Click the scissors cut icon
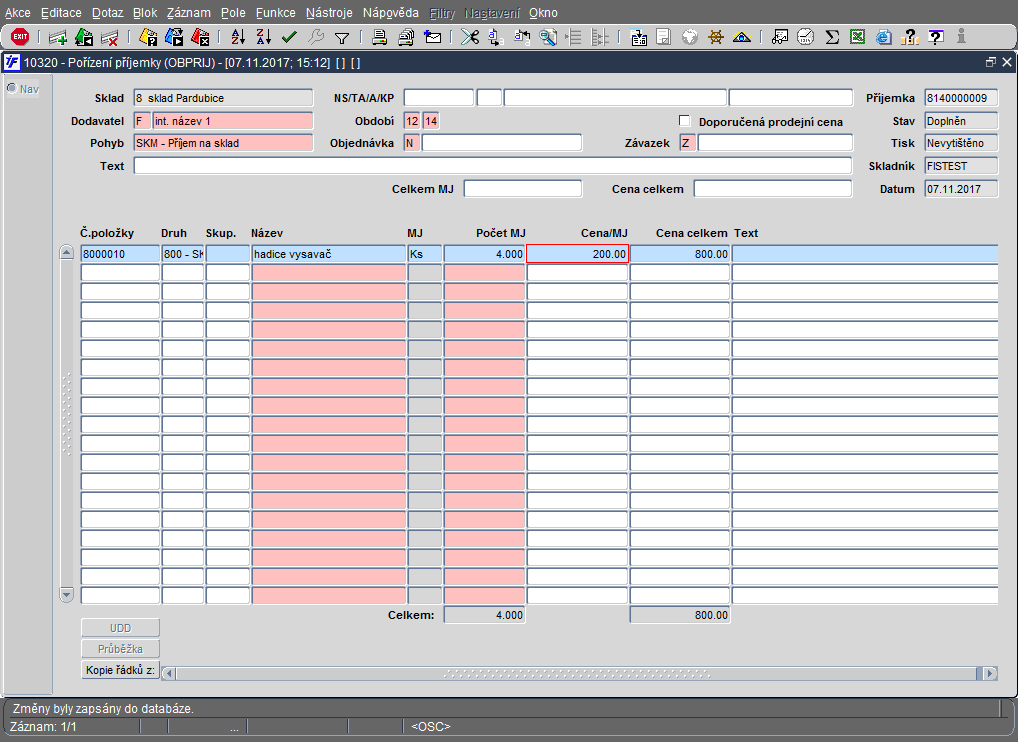1018x742 pixels. pos(470,38)
